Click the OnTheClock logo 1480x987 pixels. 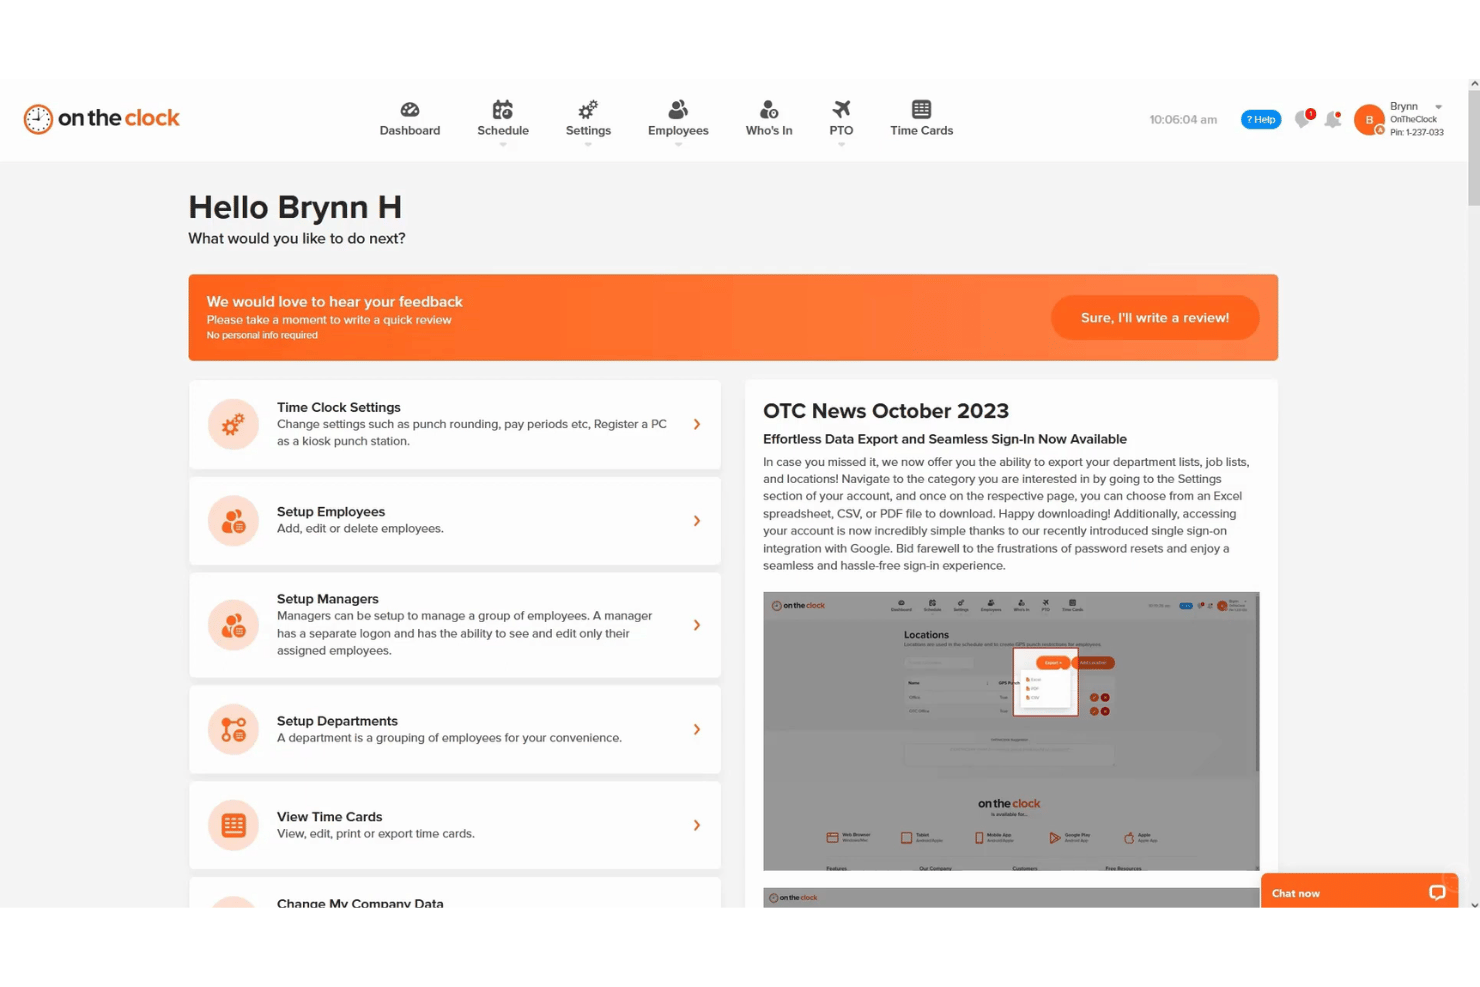coord(102,118)
